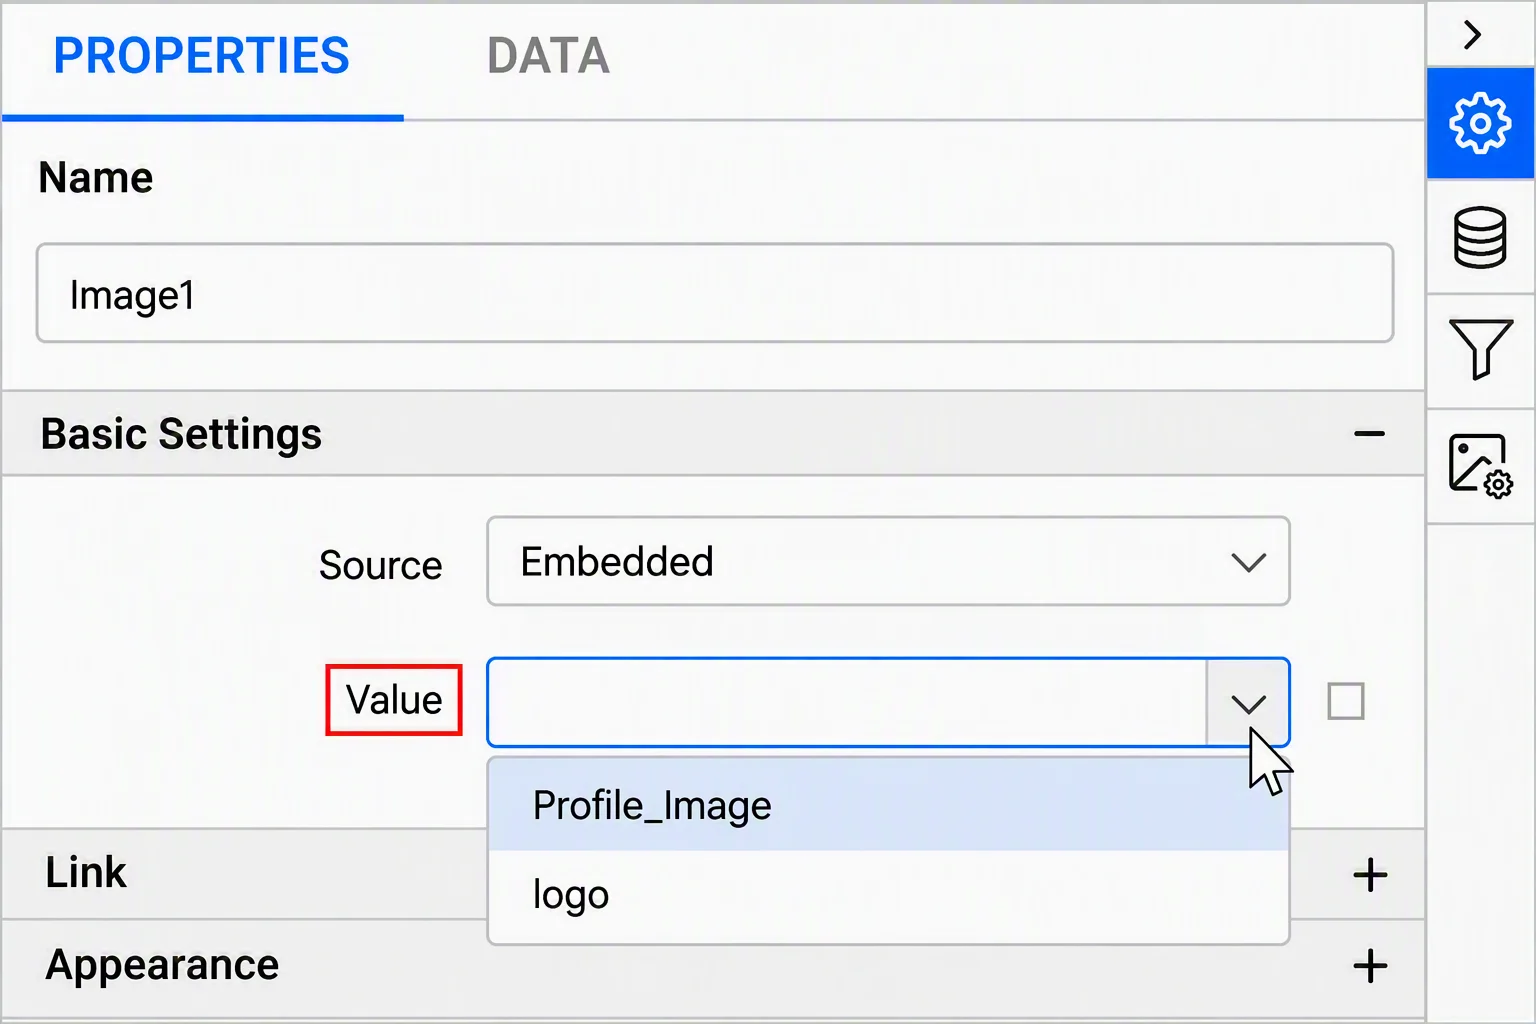
Task: Collapse the Basic Settings section
Action: coord(1369,434)
